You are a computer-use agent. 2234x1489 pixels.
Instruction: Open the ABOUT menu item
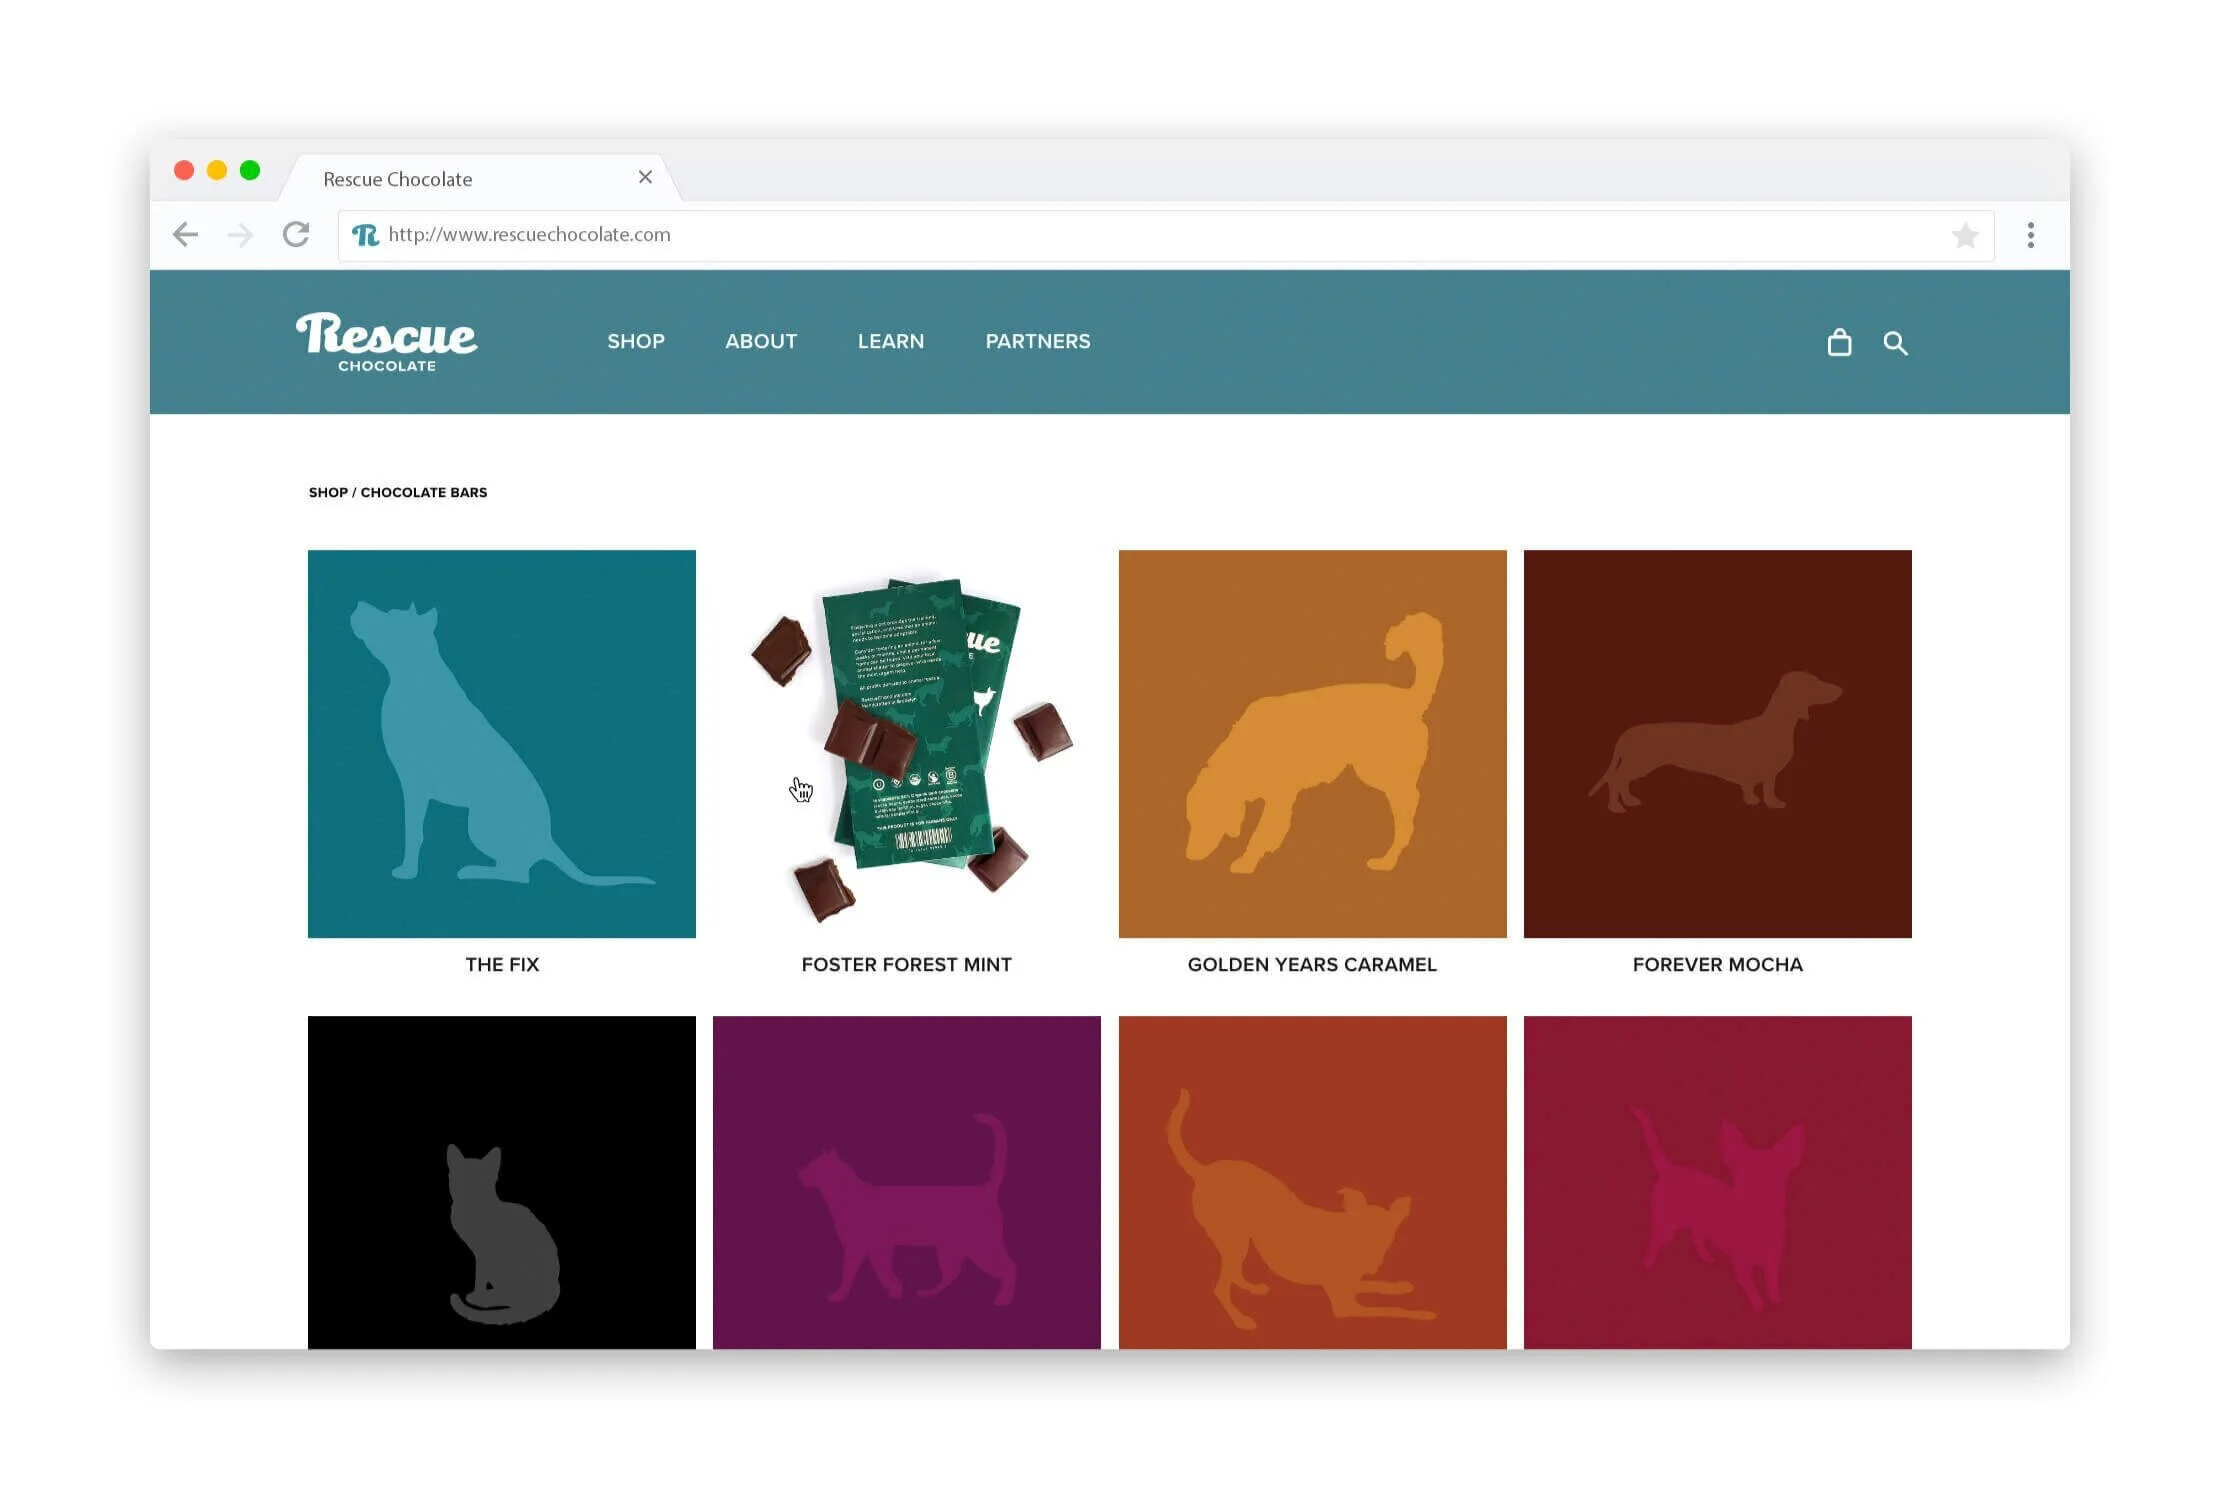click(x=760, y=342)
